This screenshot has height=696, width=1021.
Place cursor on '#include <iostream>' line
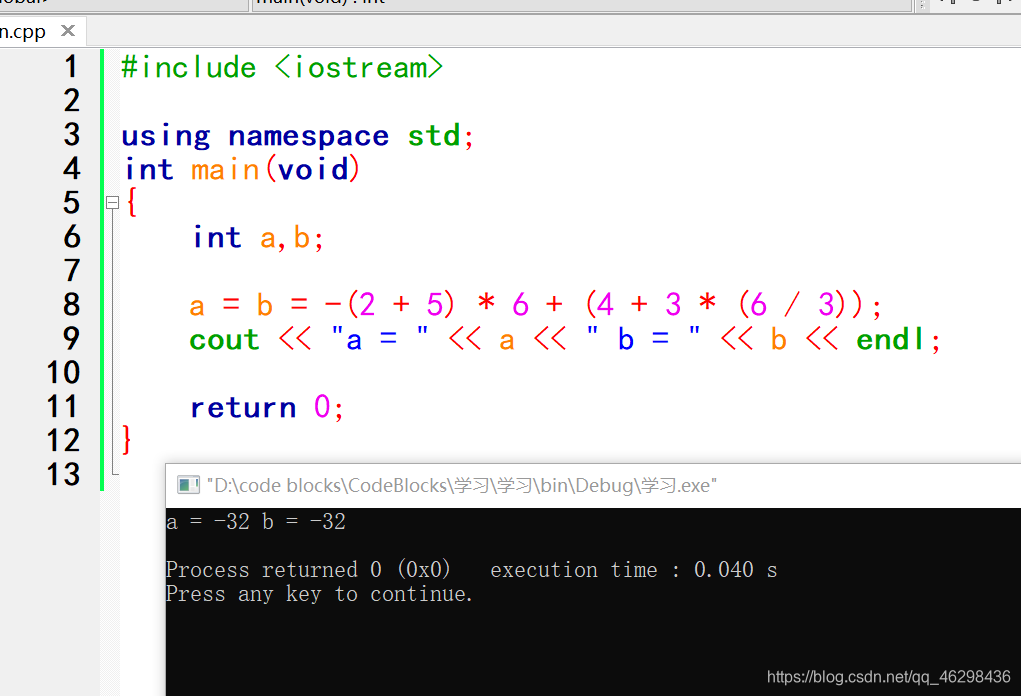coord(282,67)
